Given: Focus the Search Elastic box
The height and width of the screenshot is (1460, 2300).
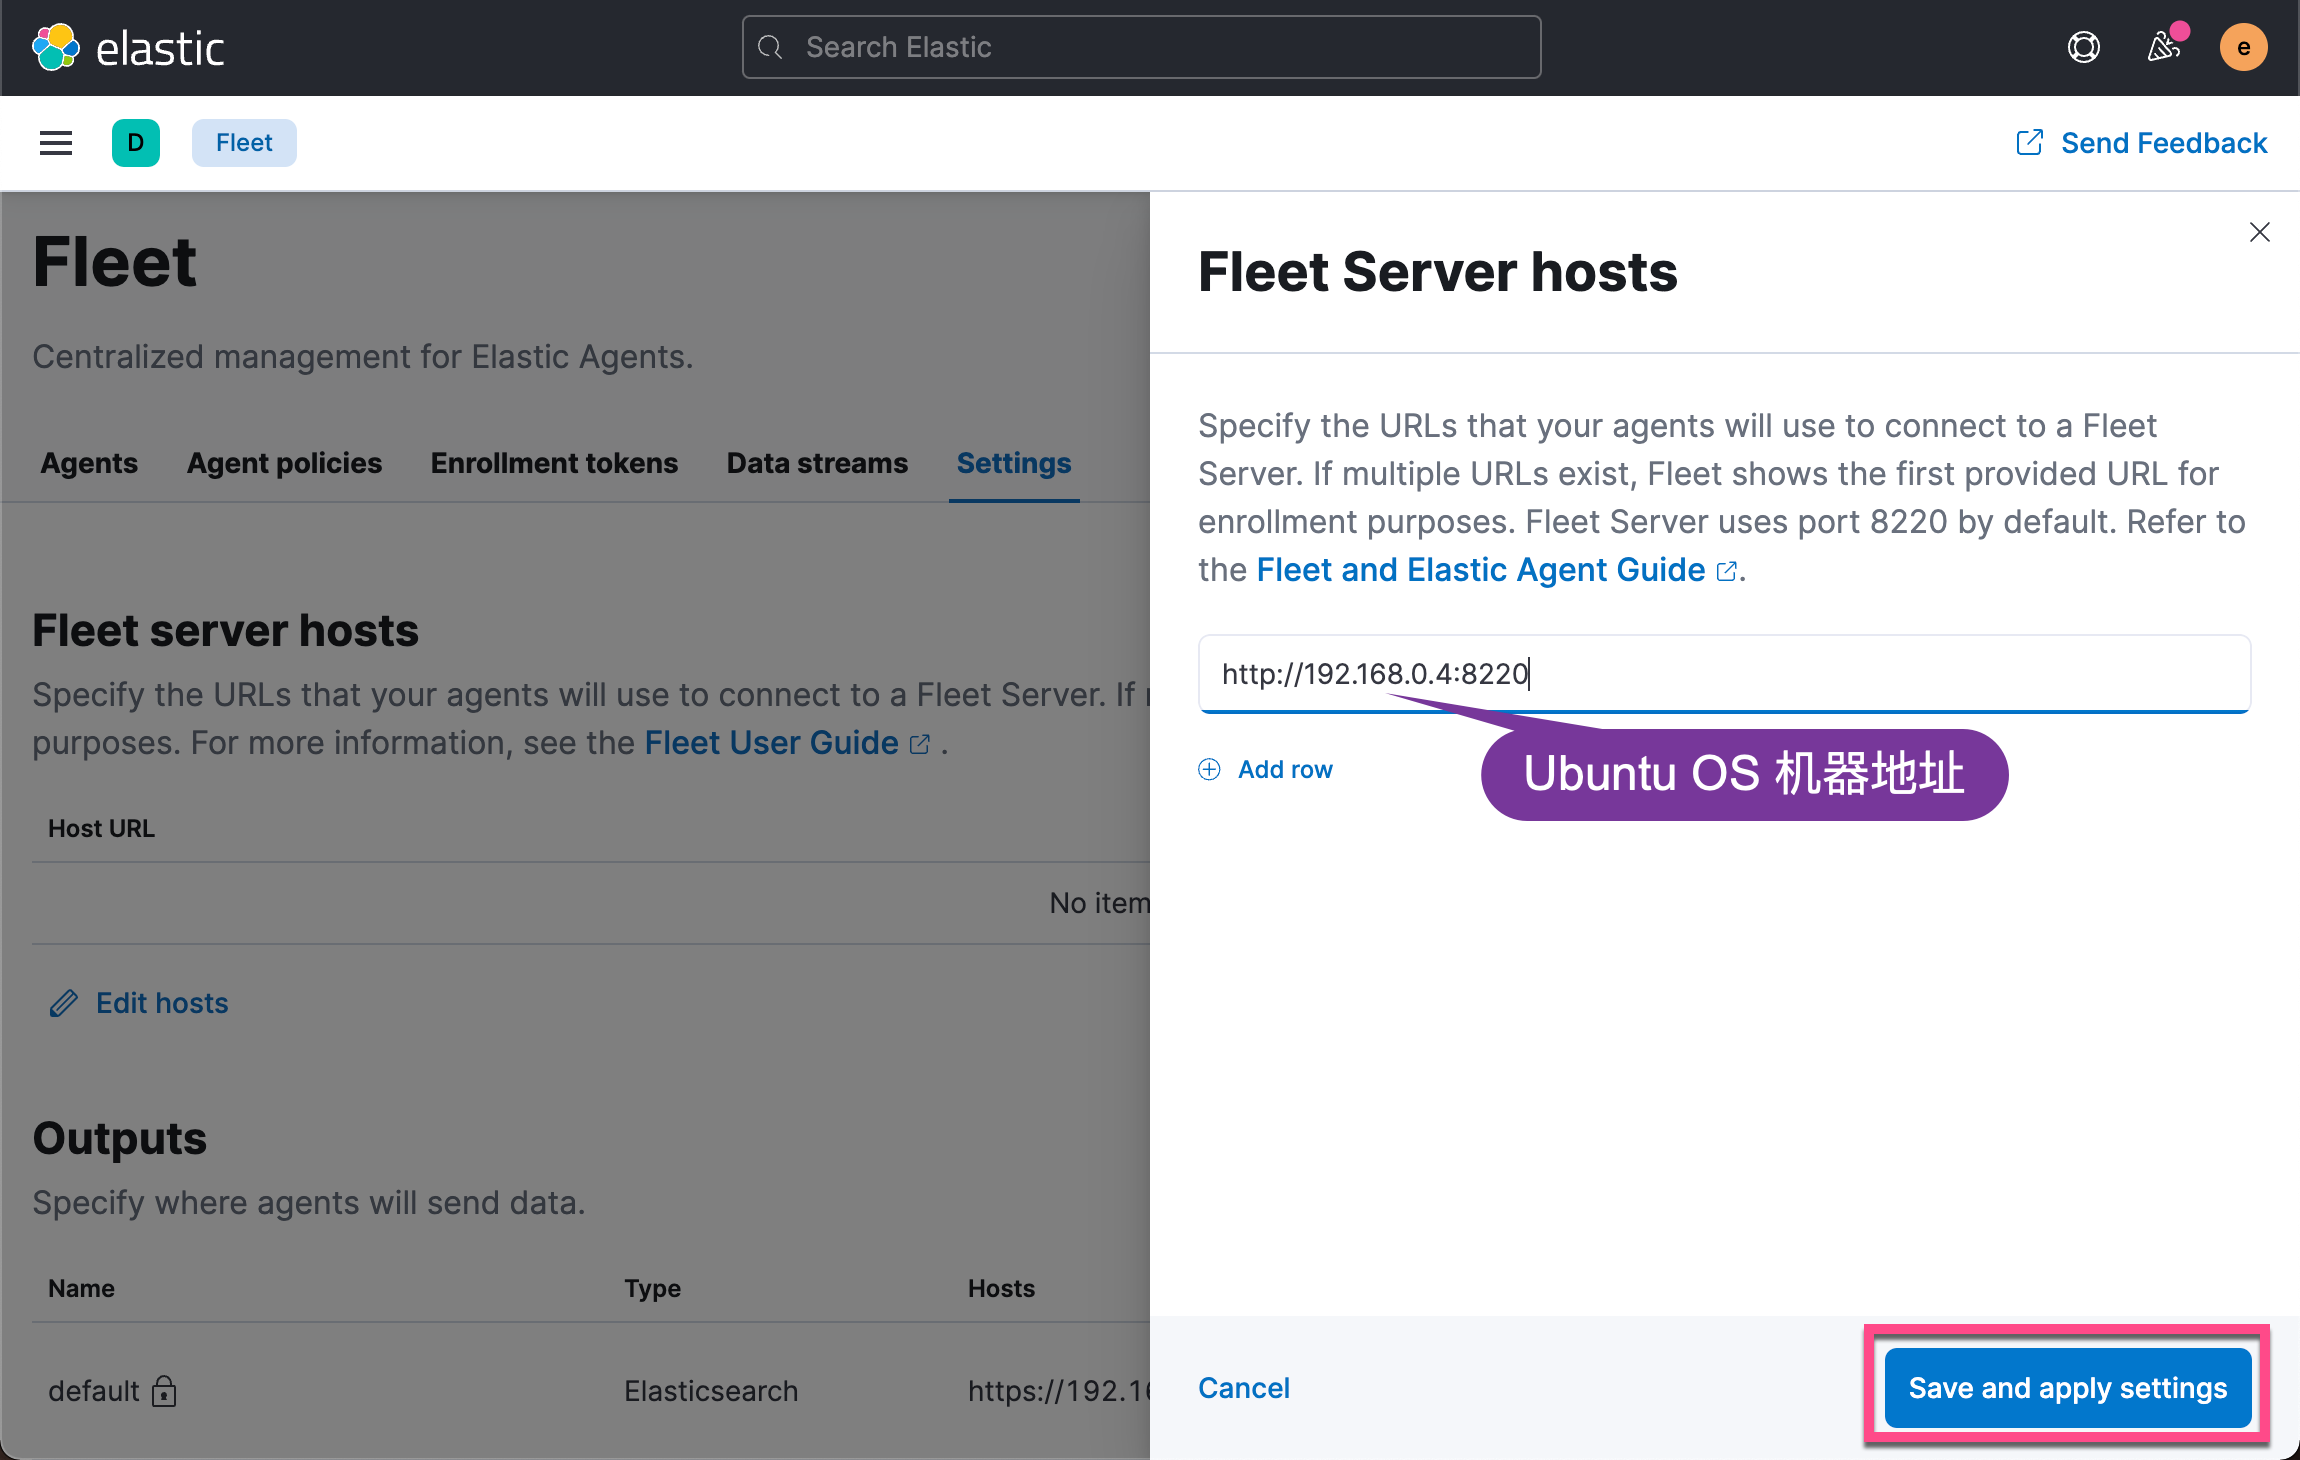Looking at the screenshot, I should [1141, 47].
